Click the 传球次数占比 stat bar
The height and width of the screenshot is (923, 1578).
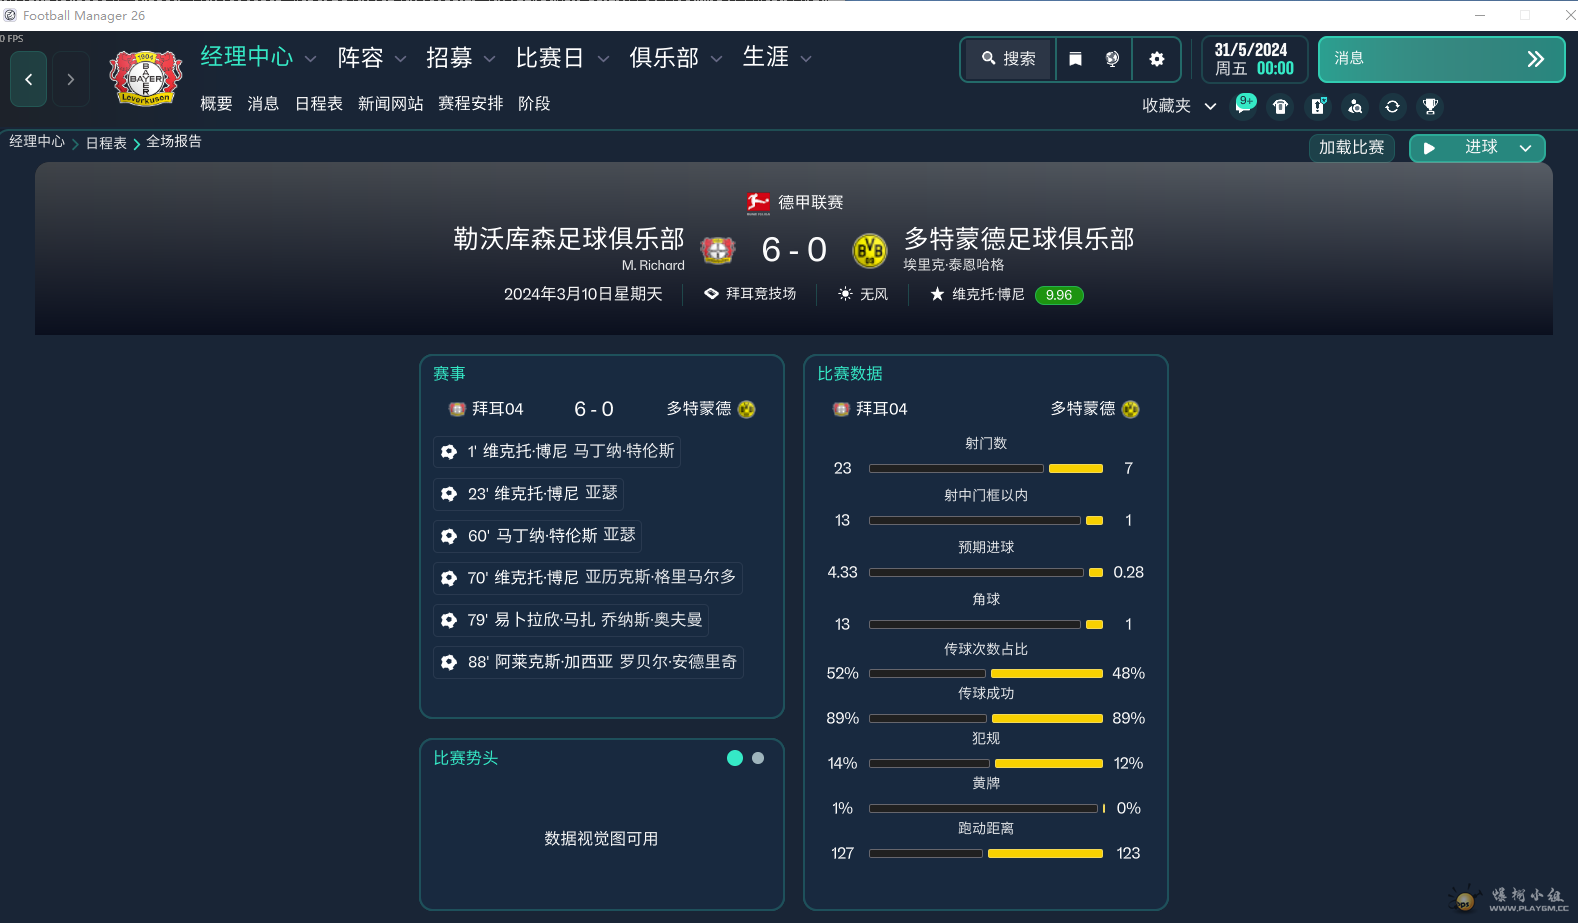coord(986,673)
